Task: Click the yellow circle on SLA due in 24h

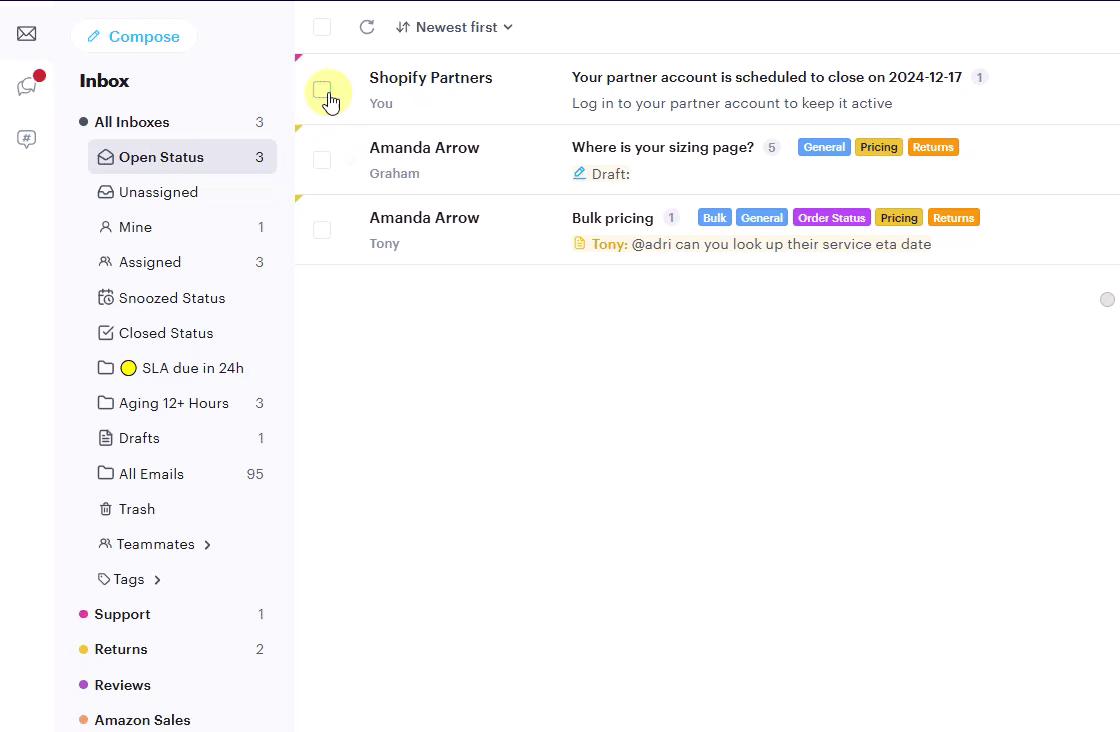Action: point(128,368)
